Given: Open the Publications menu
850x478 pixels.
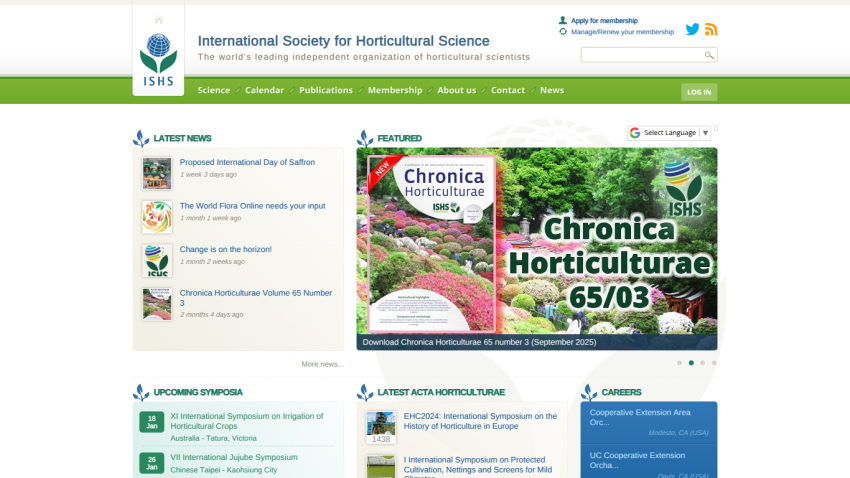Looking at the screenshot, I should pos(326,91).
